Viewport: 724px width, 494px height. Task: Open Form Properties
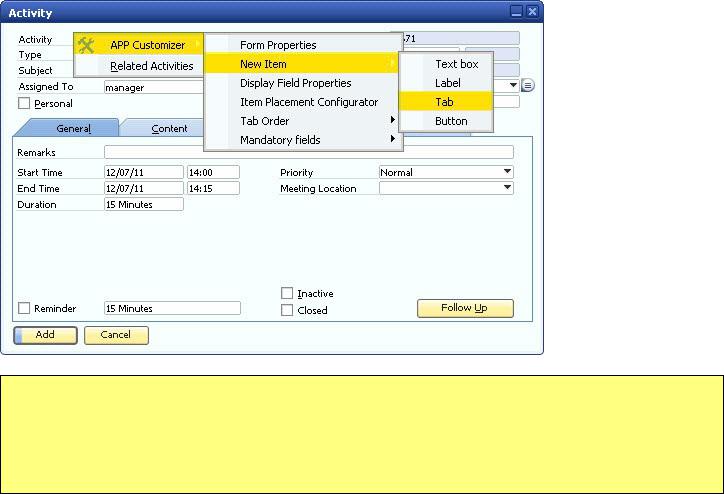pyautogui.click(x=303, y=45)
